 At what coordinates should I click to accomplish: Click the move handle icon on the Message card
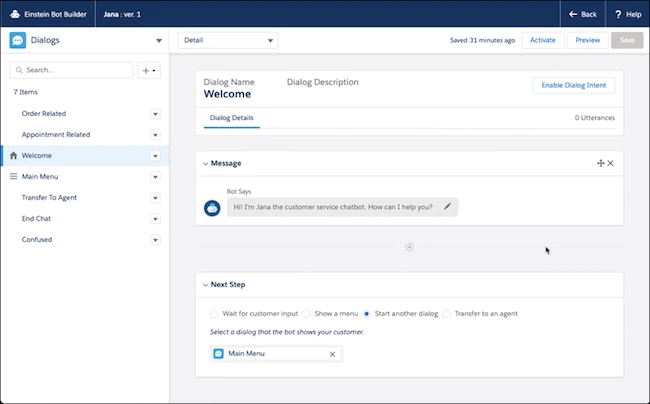600,163
